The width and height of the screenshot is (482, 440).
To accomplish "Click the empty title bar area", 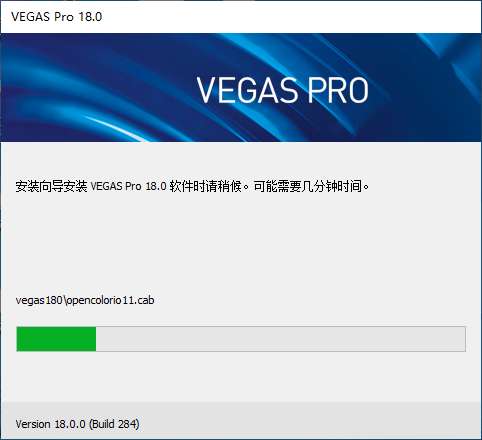I will tap(290, 17).
